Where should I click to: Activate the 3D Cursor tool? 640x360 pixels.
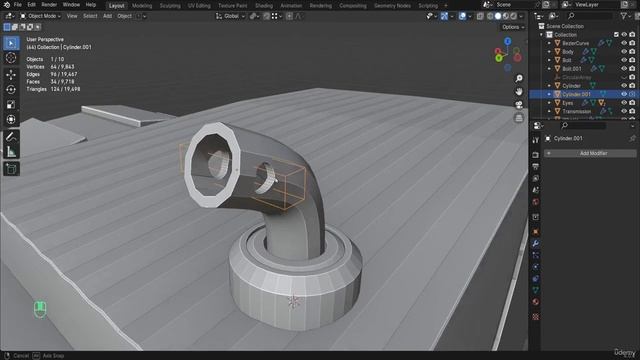11,58
